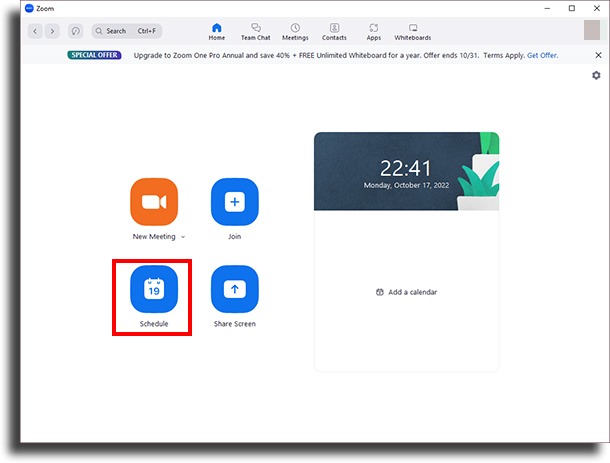
Task: Click into the Search field
Action: point(127,31)
